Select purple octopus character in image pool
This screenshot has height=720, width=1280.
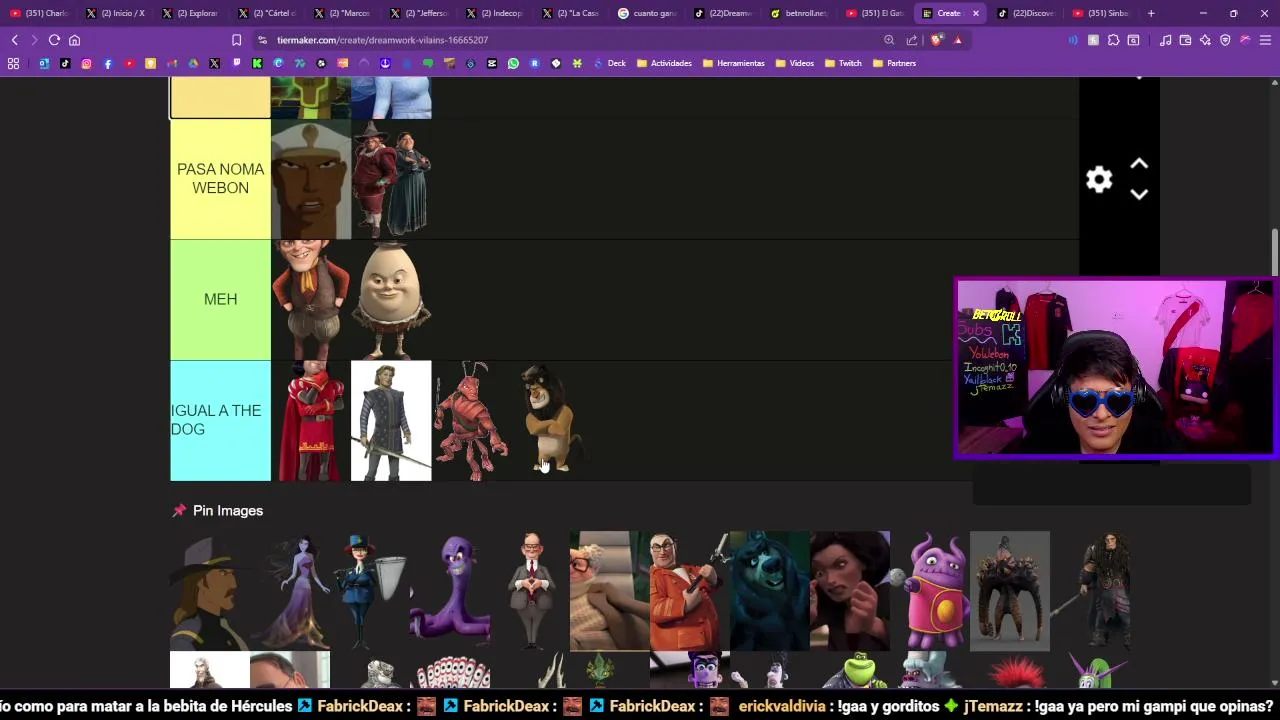point(450,591)
